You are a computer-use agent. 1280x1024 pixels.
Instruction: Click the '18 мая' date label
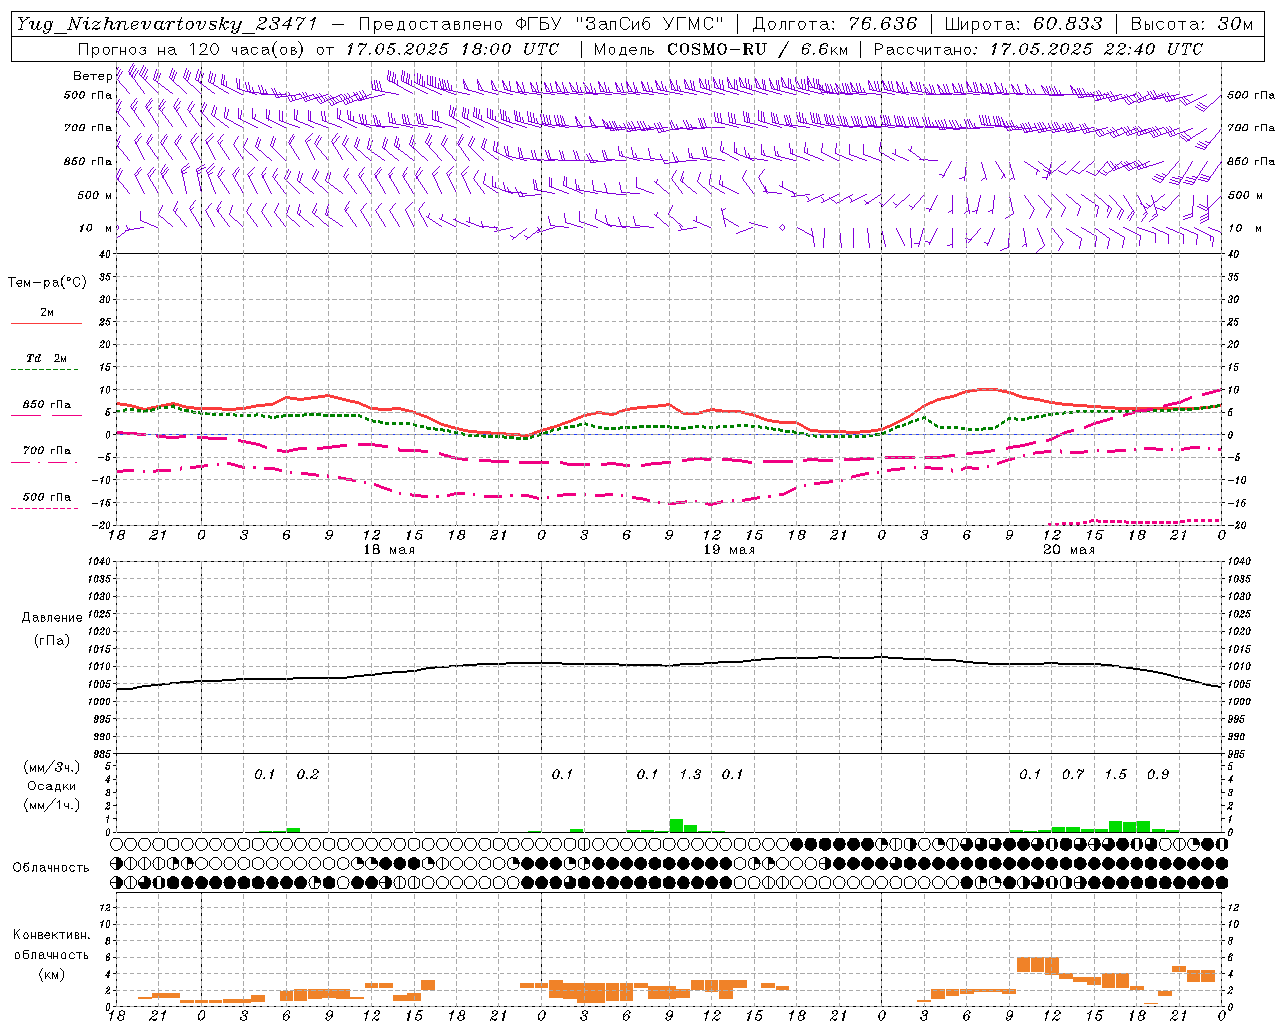(389, 550)
